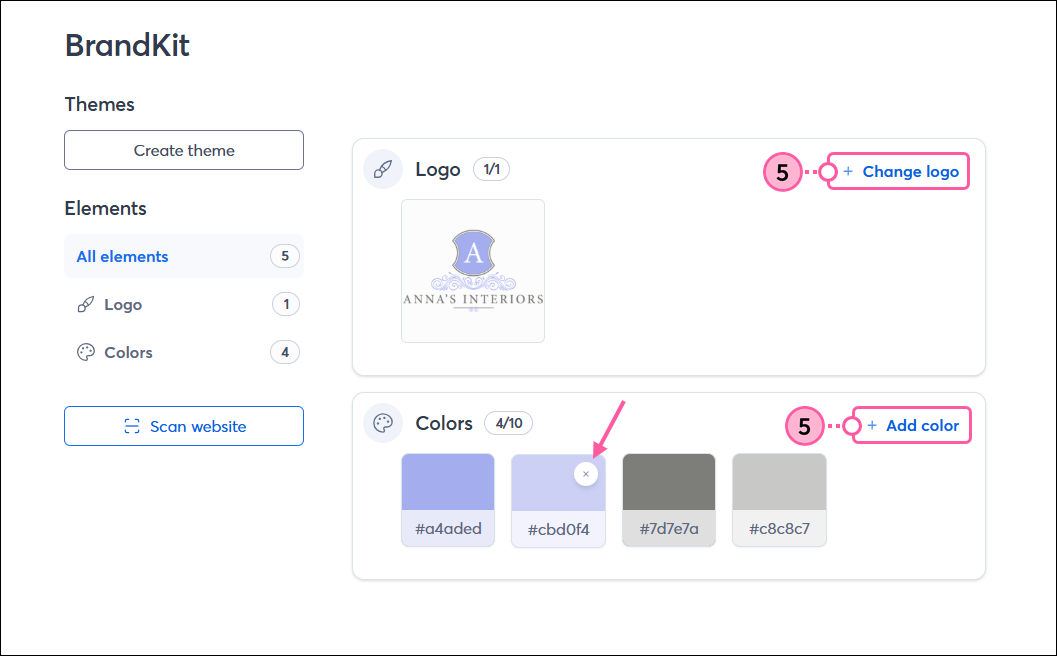This screenshot has height=656, width=1057.
Task: Click Add color in the Colors section
Action: click(919, 425)
